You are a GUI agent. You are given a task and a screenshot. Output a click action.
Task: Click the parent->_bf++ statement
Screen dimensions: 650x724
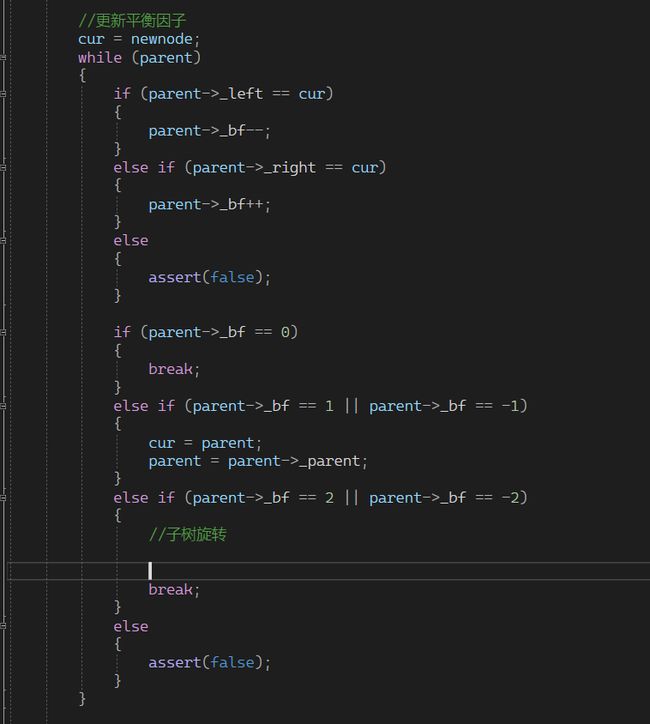coord(209,204)
